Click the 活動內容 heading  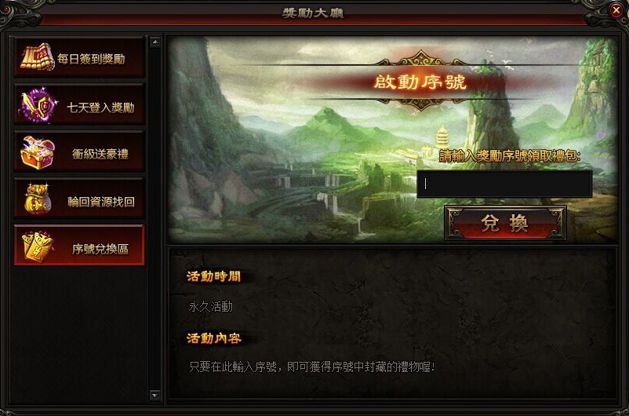tap(214, 338)
